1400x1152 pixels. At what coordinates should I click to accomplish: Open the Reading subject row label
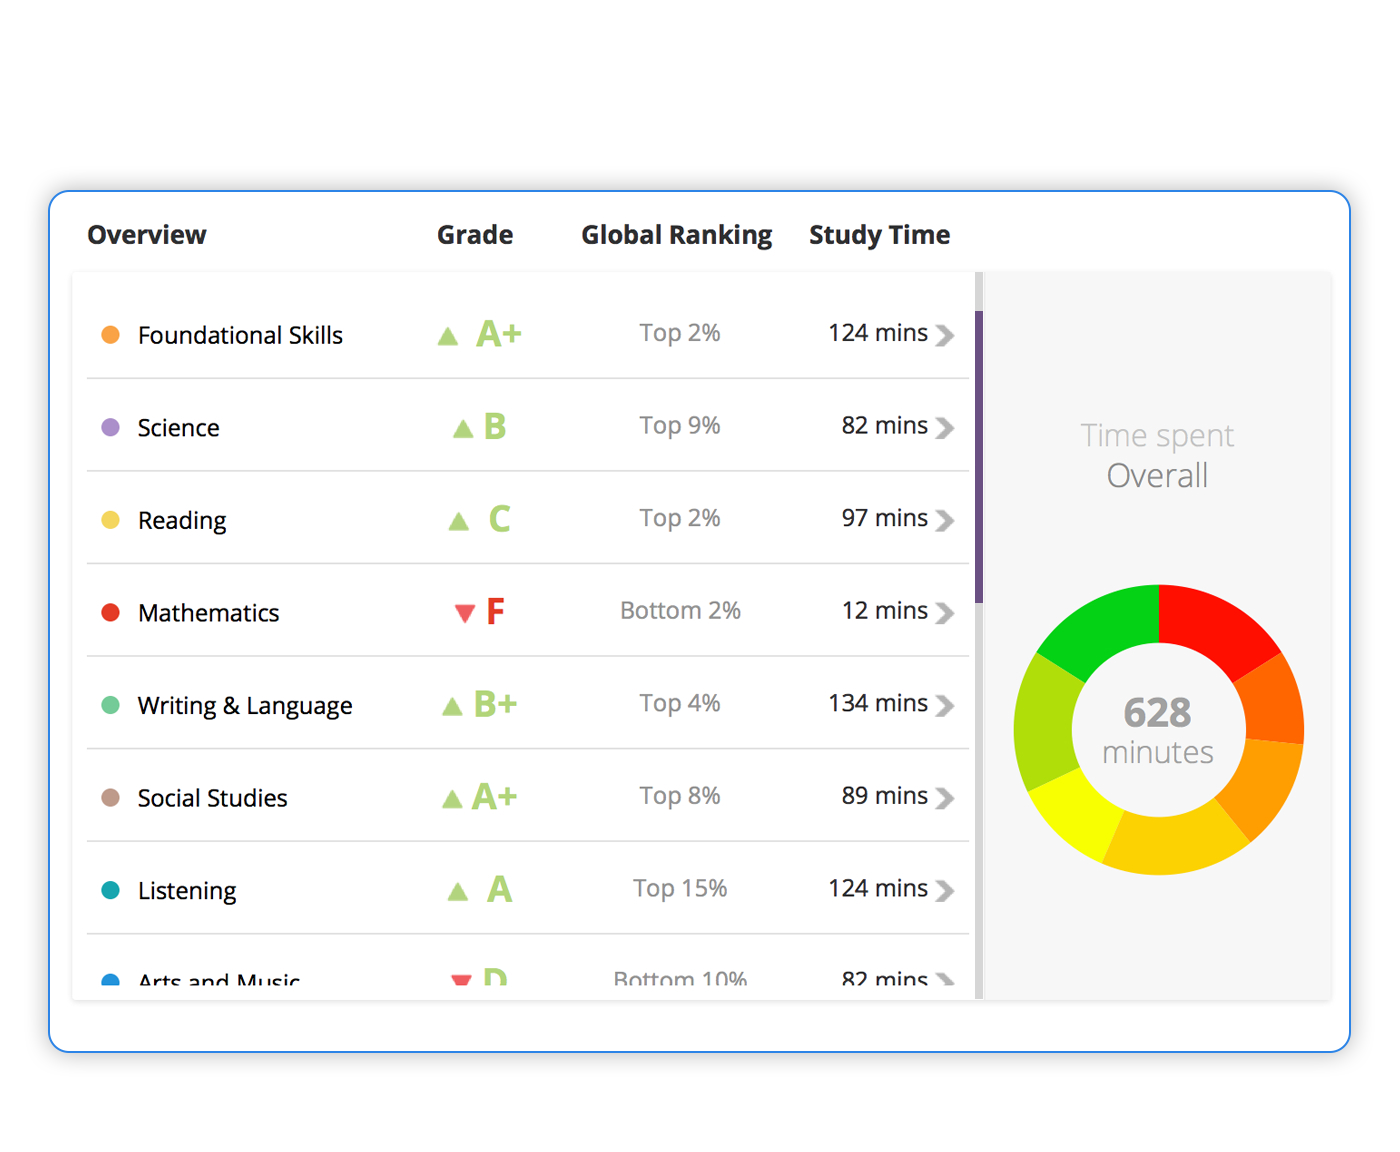point(182,521)
